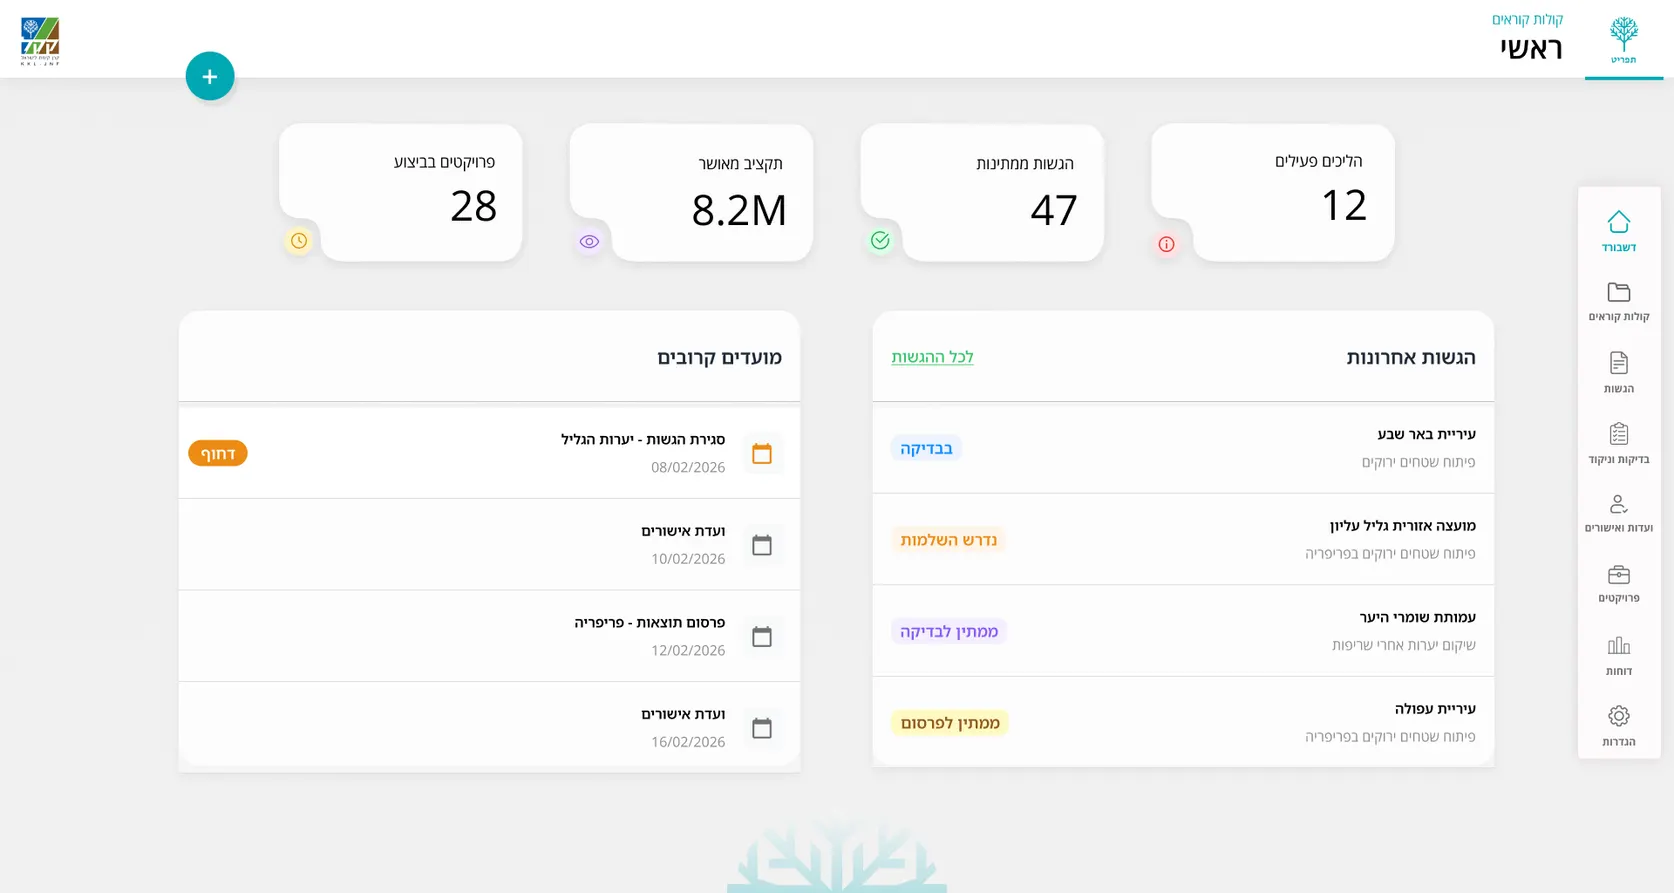Image resolution: width=1674 pixels, height=893 pixels.
Task: Open the עמותת שומרי היער submission
Action: pyautogui.click(x=1183, y=631)
